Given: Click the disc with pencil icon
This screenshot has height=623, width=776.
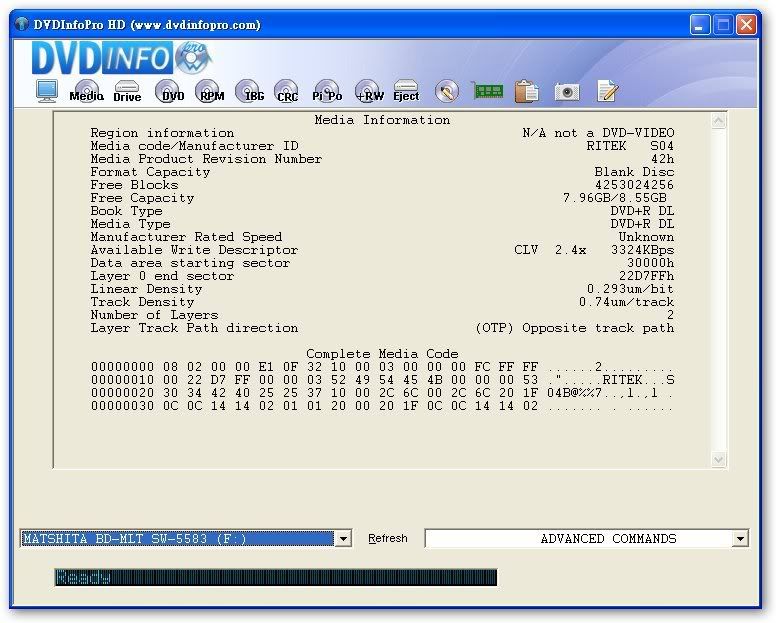Looking at the screenshot, I should coord(447,92).
